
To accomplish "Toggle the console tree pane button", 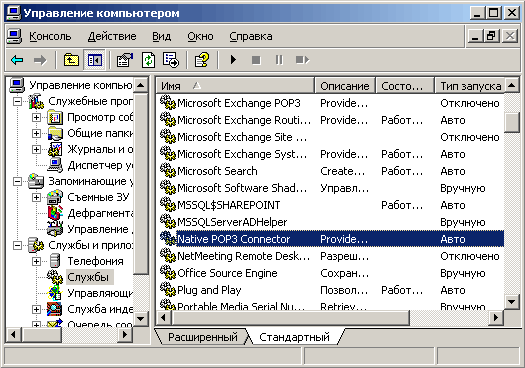I will 94,60.
